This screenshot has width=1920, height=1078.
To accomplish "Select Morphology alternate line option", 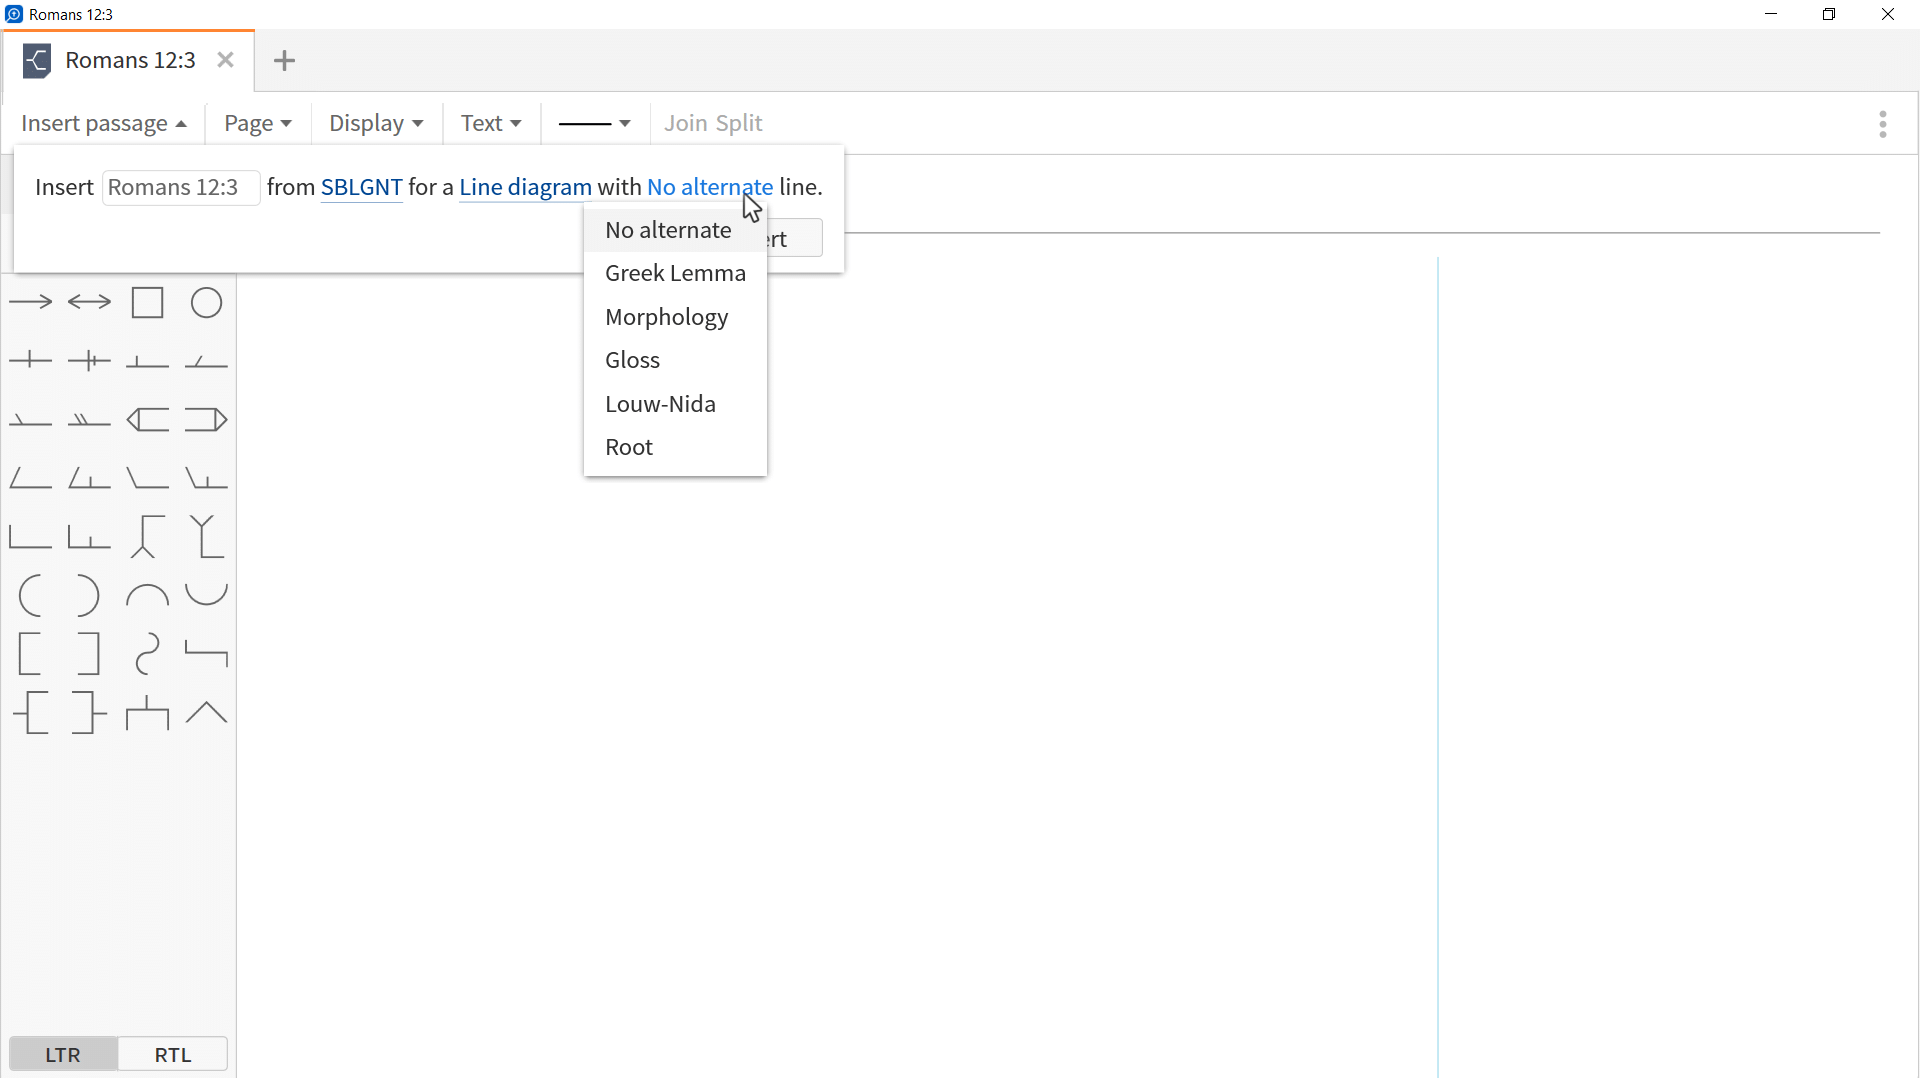I will click(666, 317).
